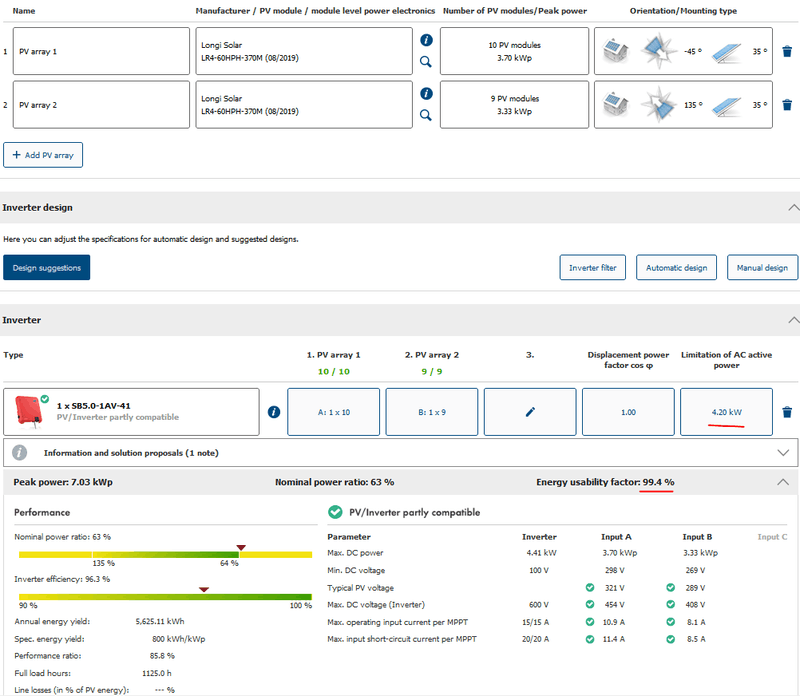The image size is (800, 696).
Task: Click info icon for PV array 1
Action: [x=426, y=40]
